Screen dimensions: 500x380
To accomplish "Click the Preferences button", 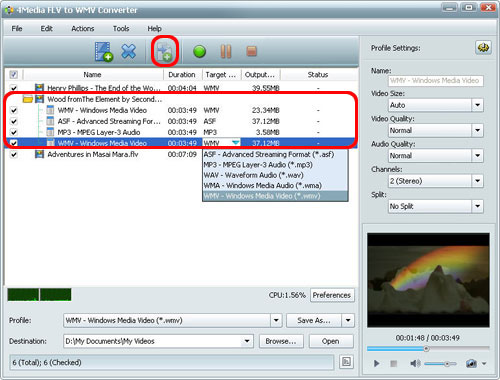I will [332, 295].
